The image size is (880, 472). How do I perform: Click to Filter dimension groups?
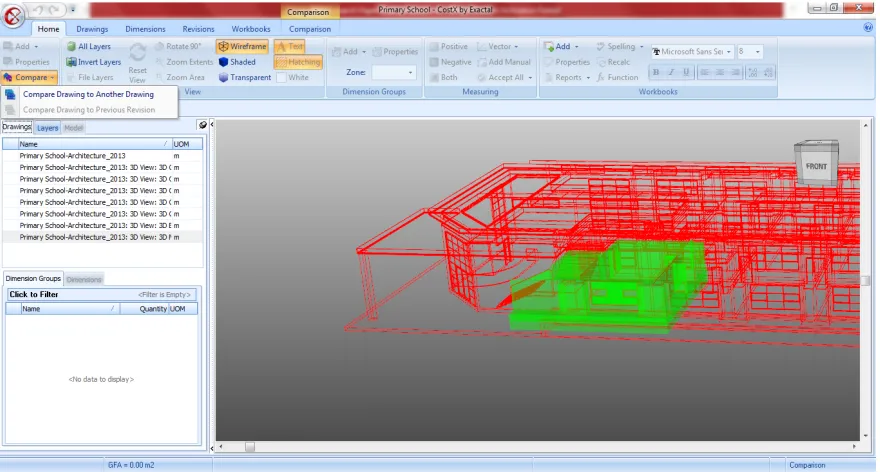point(101,294)
